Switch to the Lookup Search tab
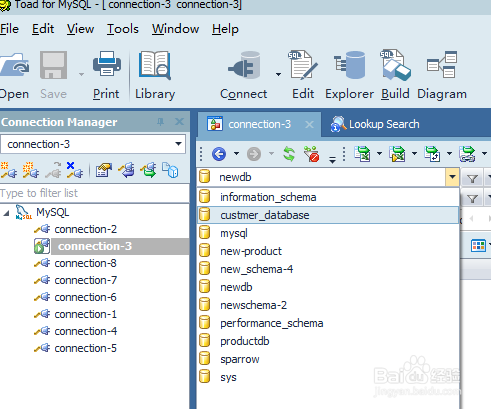This screenshot has width=491, height=409. 375,124
